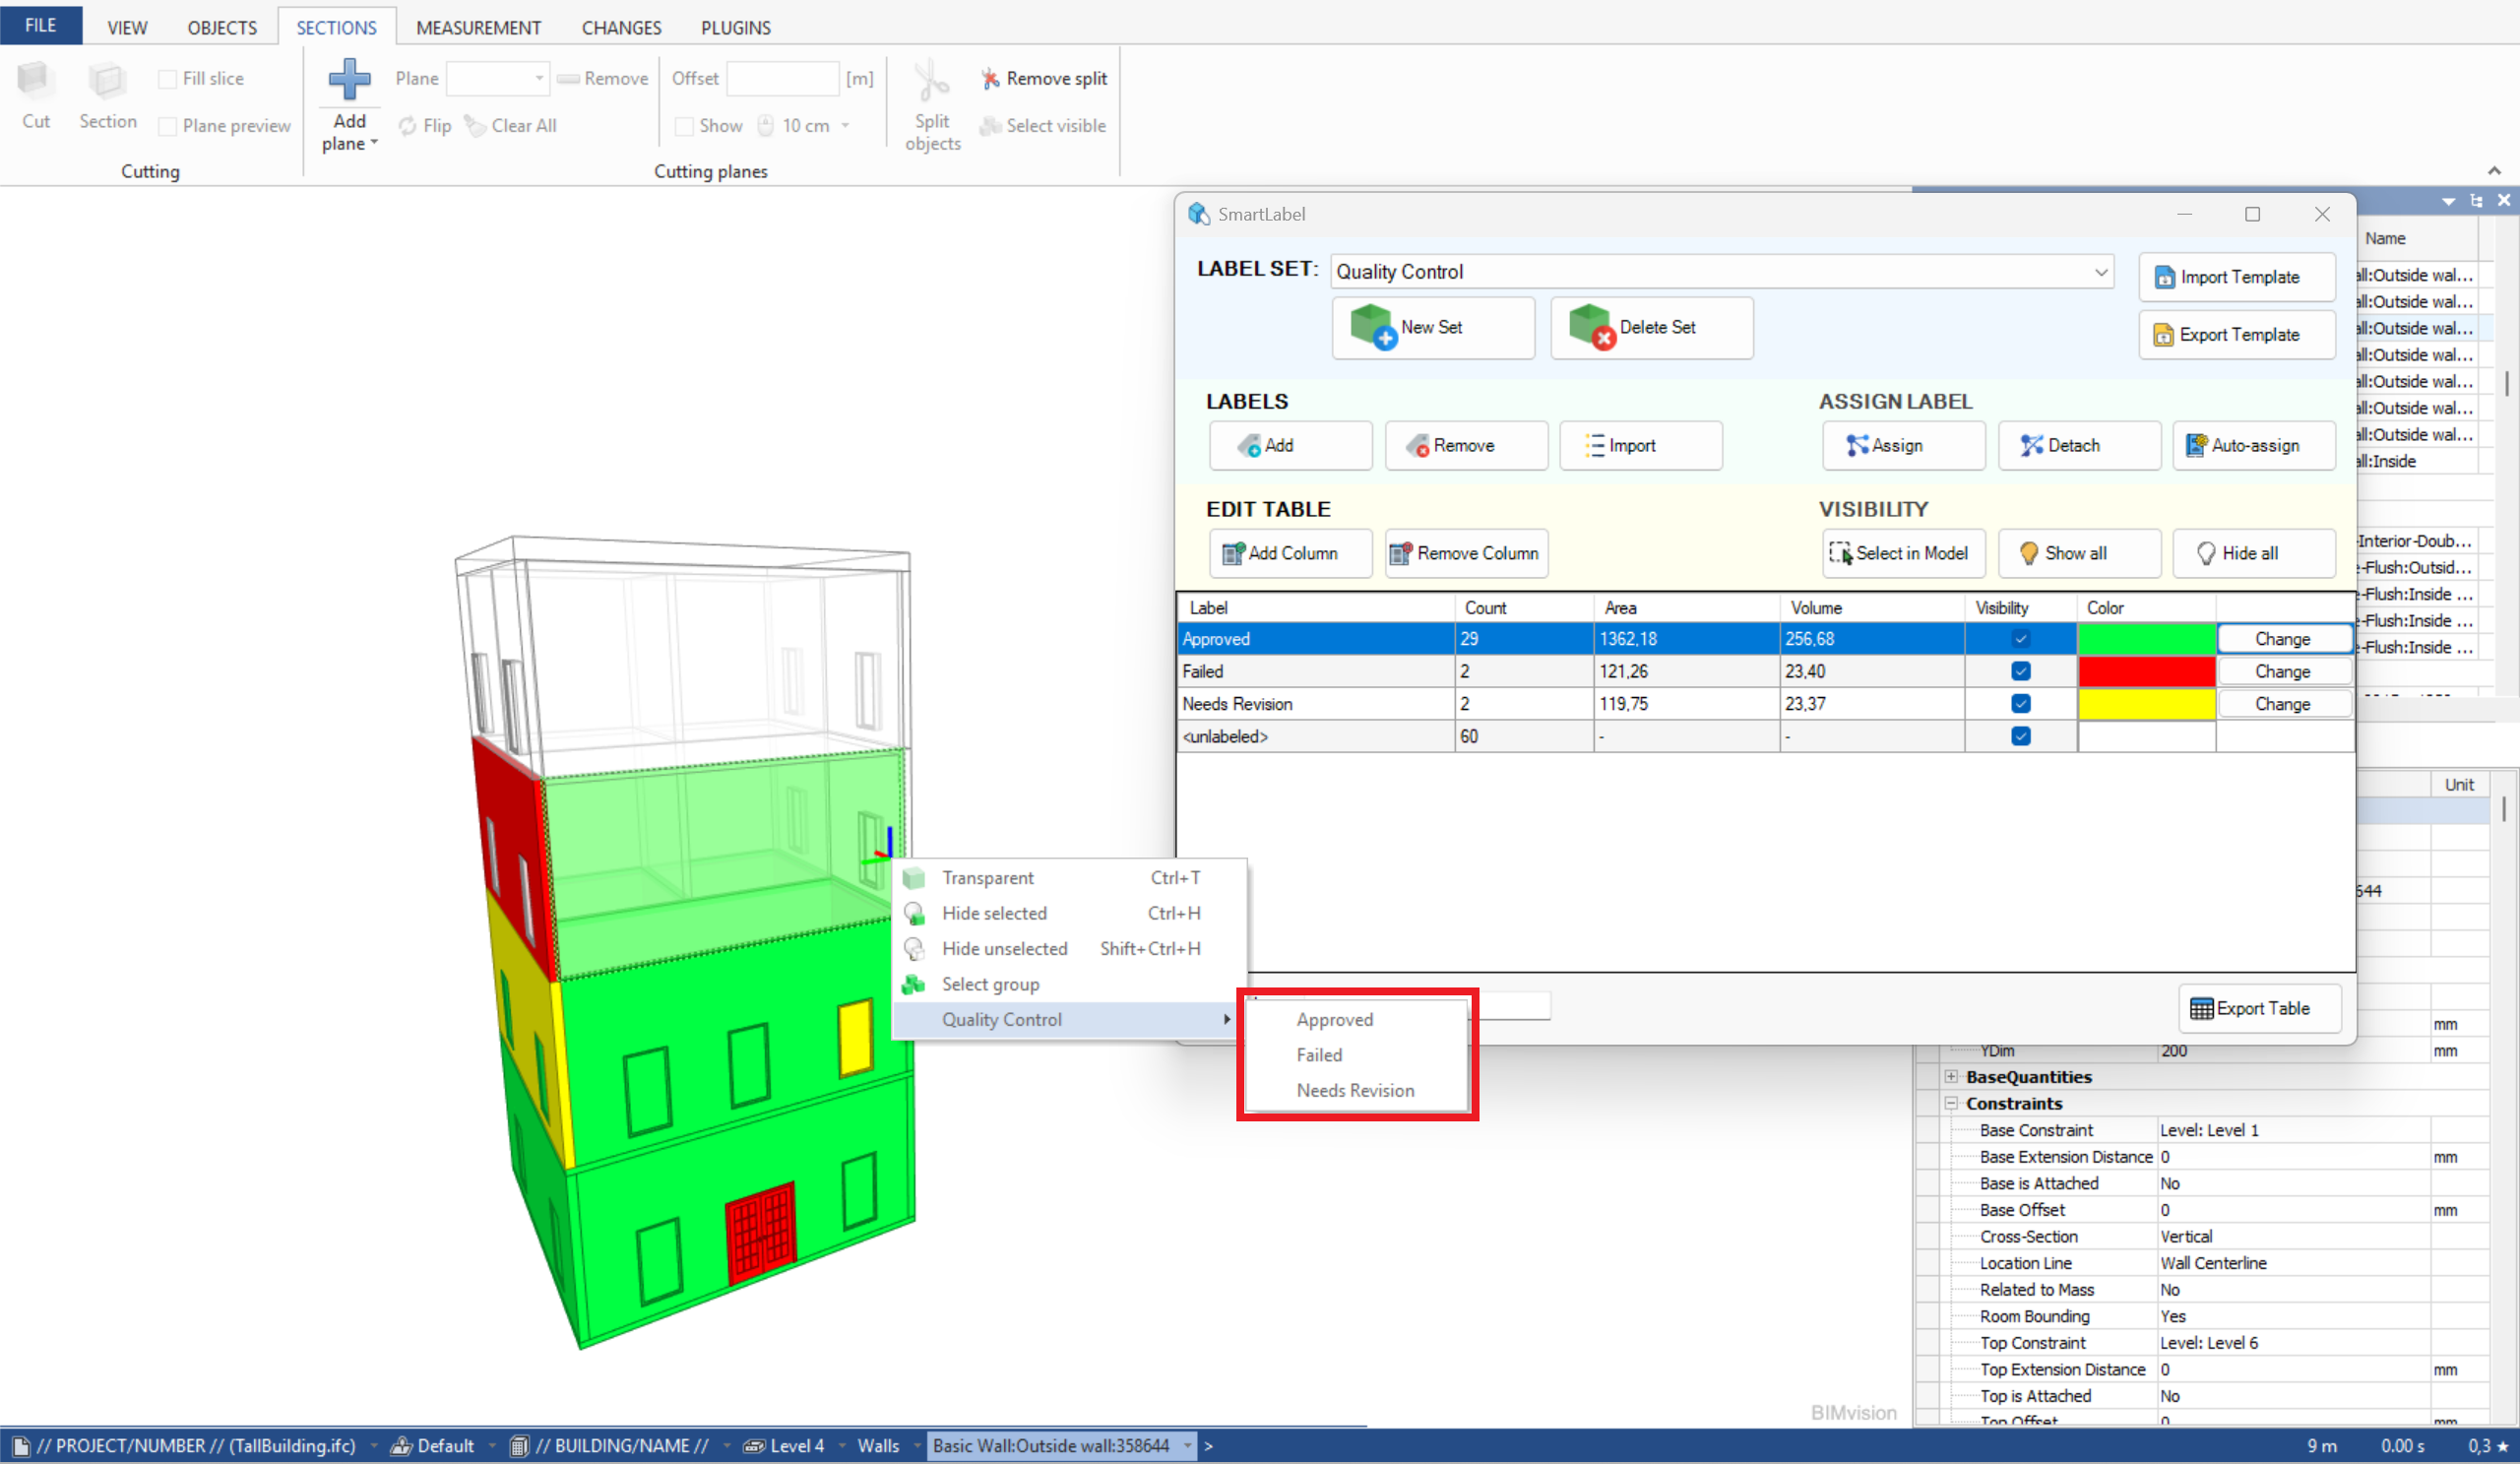
Task: Click Remove plane in Cutting planes
Action: pyautogui.click(x=603, y=78)
